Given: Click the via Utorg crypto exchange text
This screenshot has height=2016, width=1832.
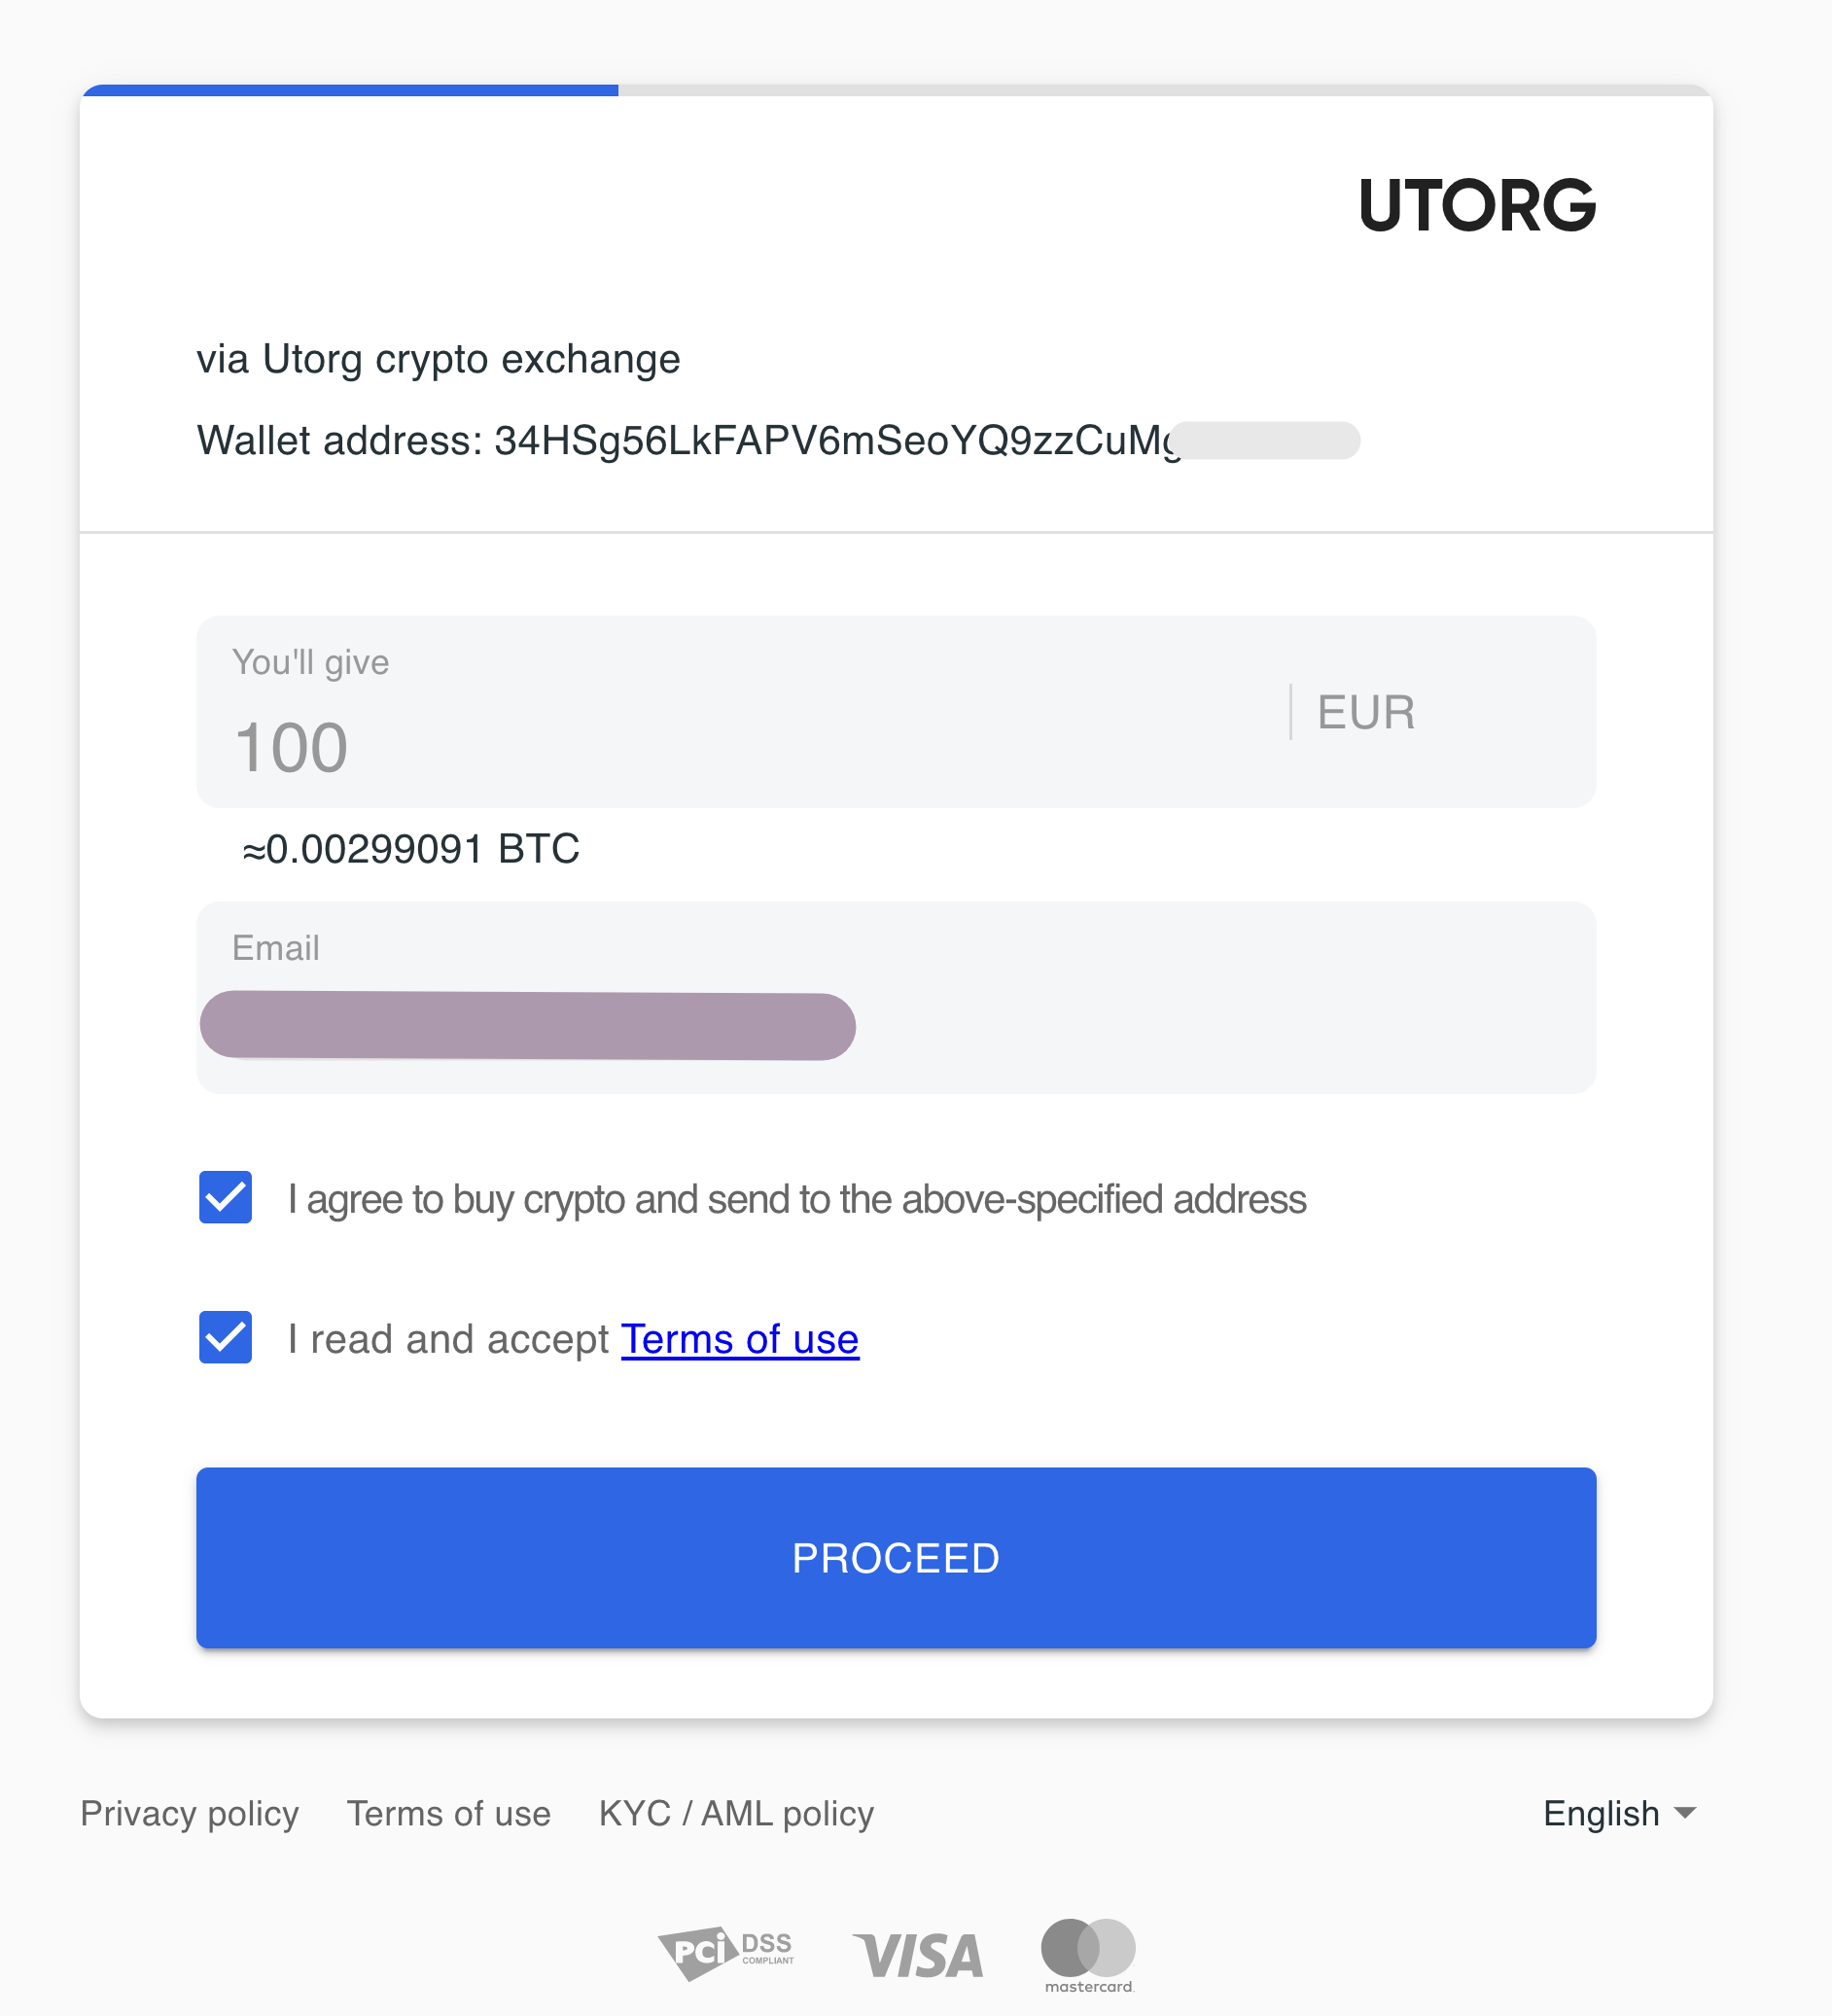Looking at the screenshot, I should tap(438, 359).
